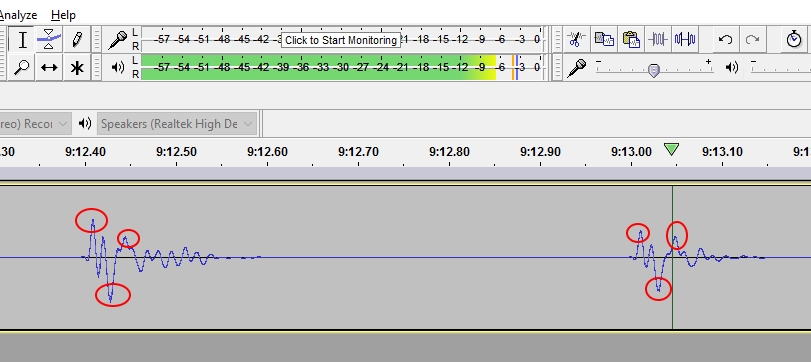Click the Undo arrow
This screenshot has width=811, height=362.
click(x=725, y=39)
